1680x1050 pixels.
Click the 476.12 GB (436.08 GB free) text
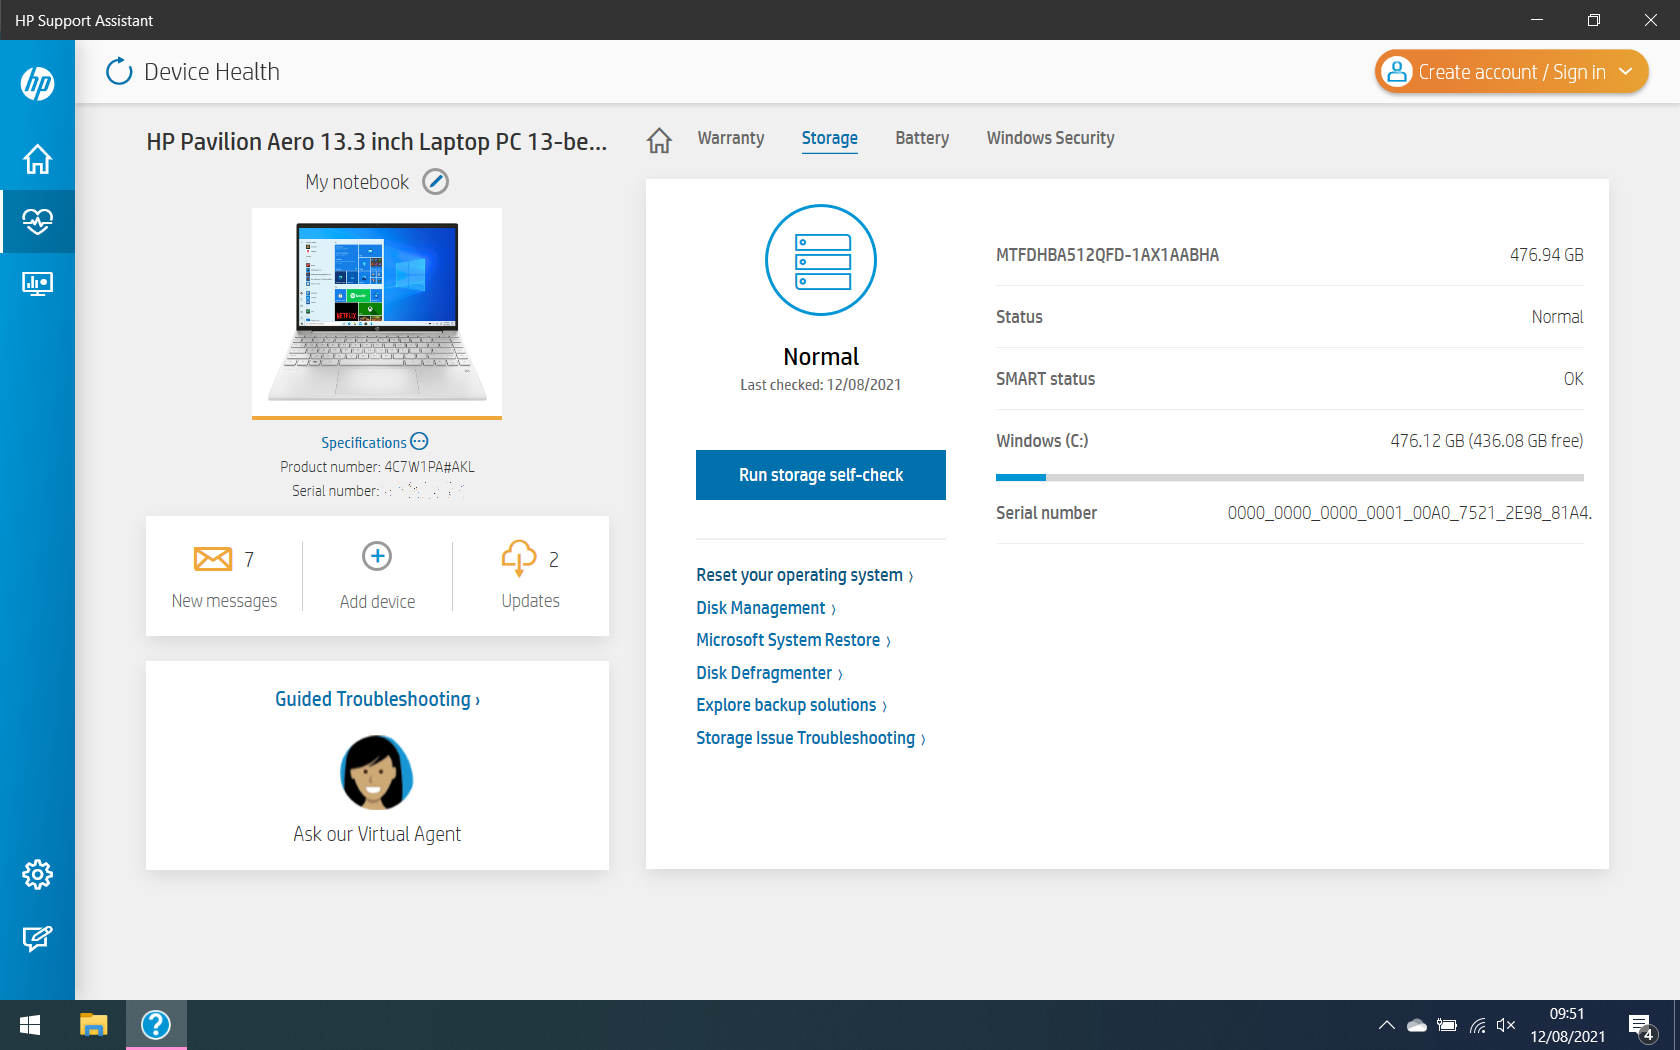(1486, 441)
